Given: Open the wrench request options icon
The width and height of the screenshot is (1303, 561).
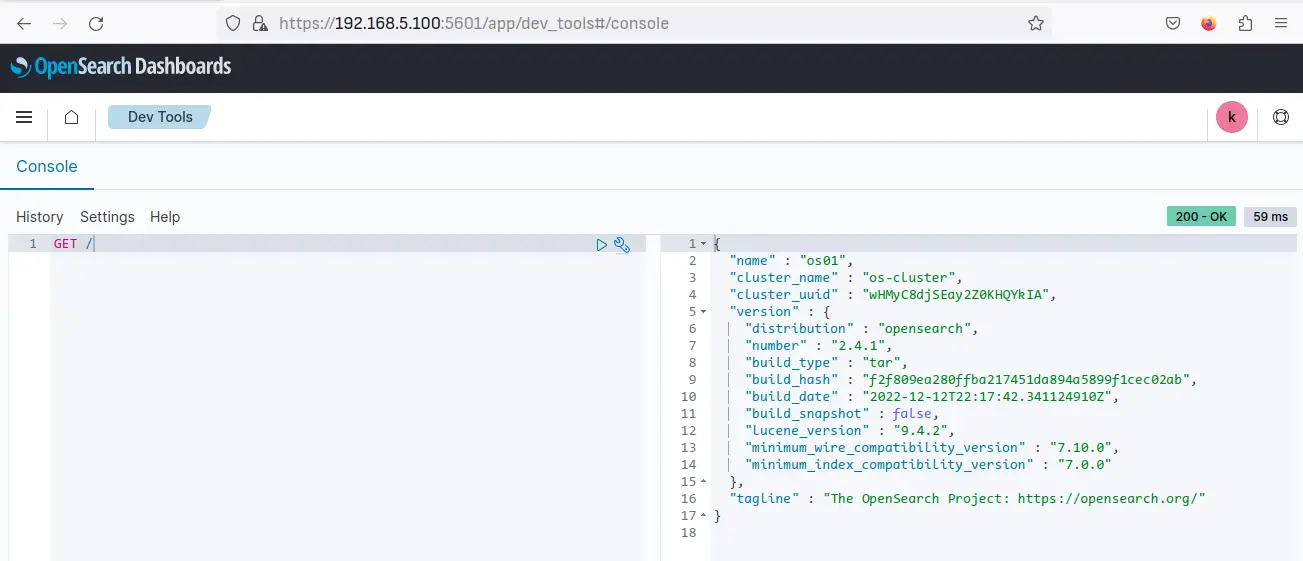Looking at the screenshot, I should (622, 244).
